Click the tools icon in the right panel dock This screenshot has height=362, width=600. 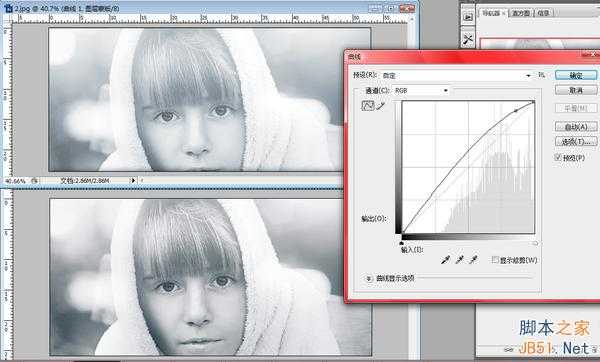tap(468, 39)
